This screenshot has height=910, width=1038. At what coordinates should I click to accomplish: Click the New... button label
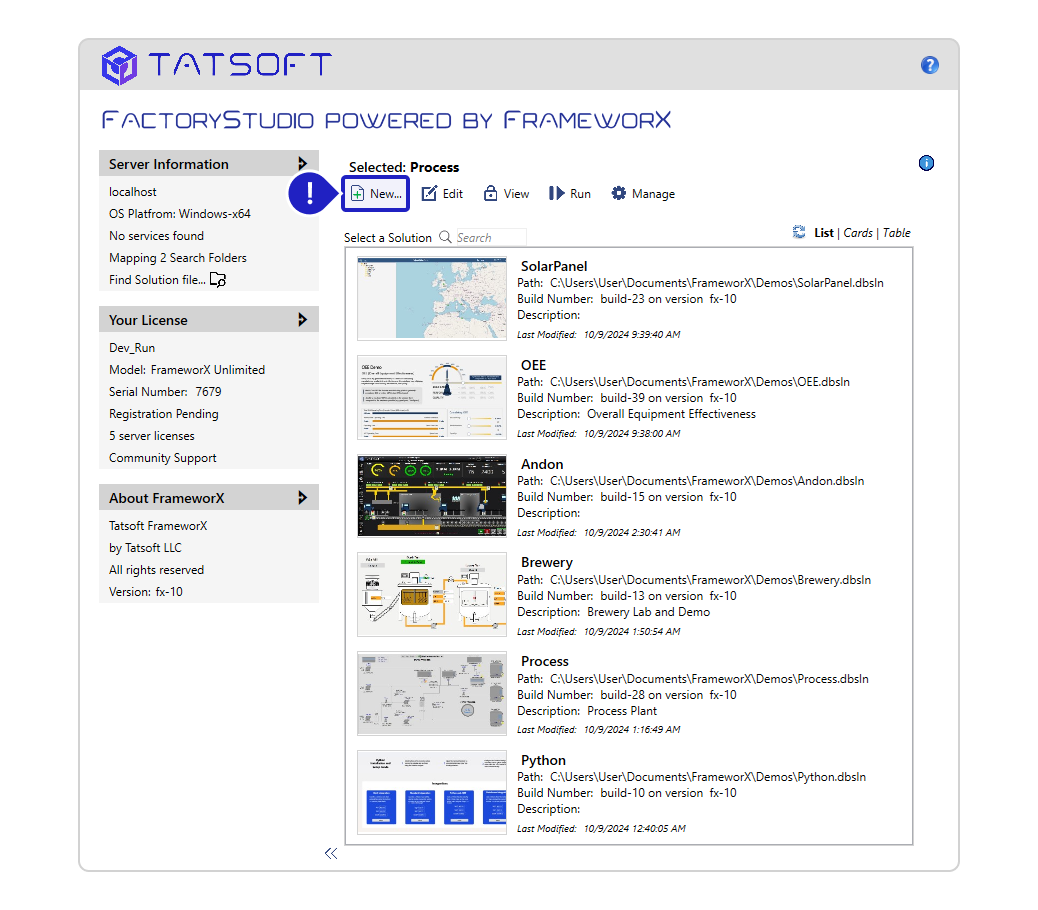[x=386, y=194]
